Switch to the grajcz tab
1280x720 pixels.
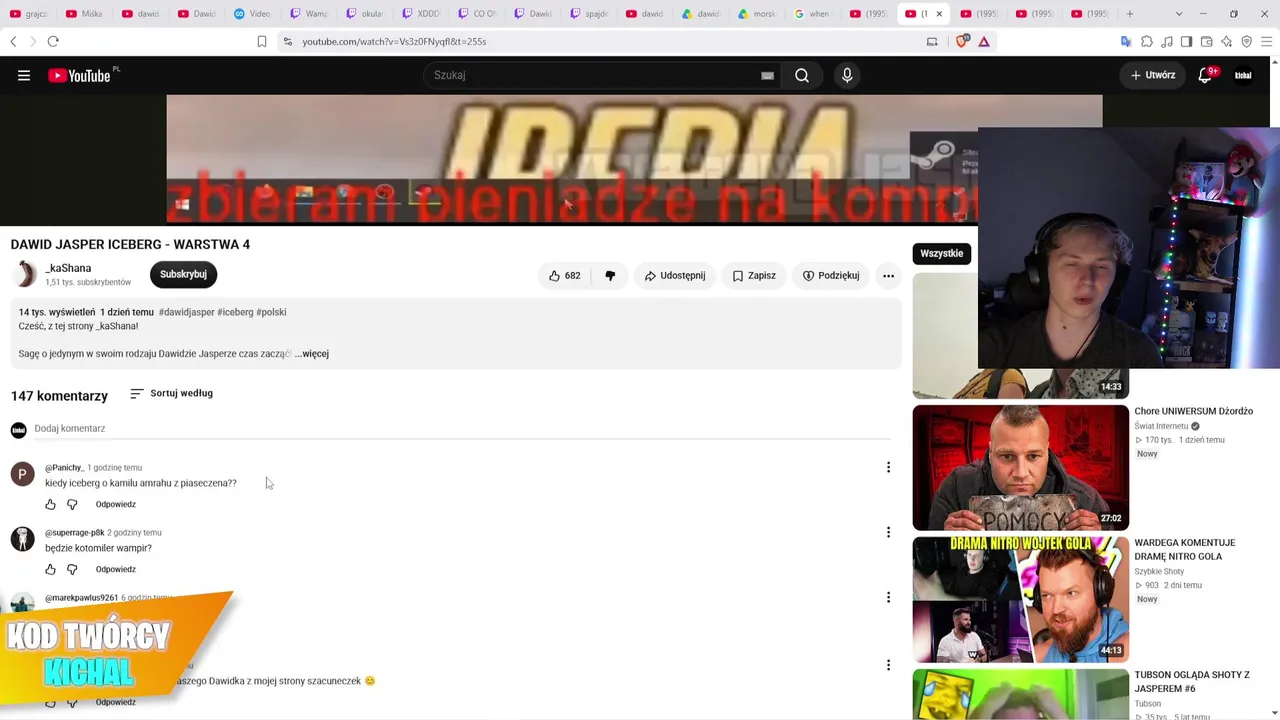(30, 14)
